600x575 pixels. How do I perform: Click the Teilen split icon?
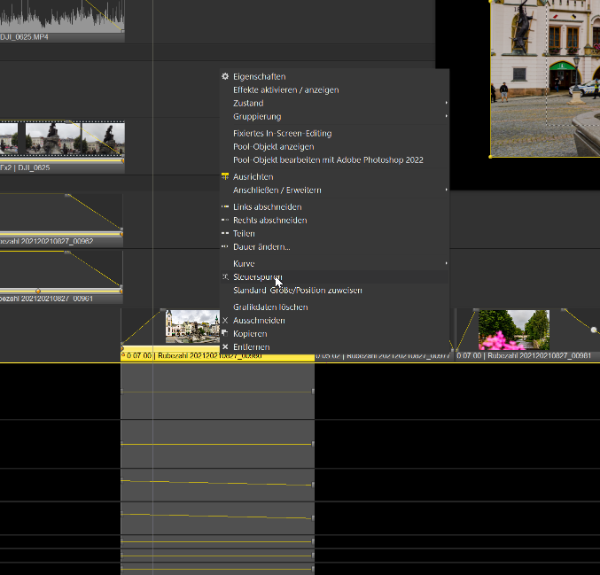tap(225, 233)
